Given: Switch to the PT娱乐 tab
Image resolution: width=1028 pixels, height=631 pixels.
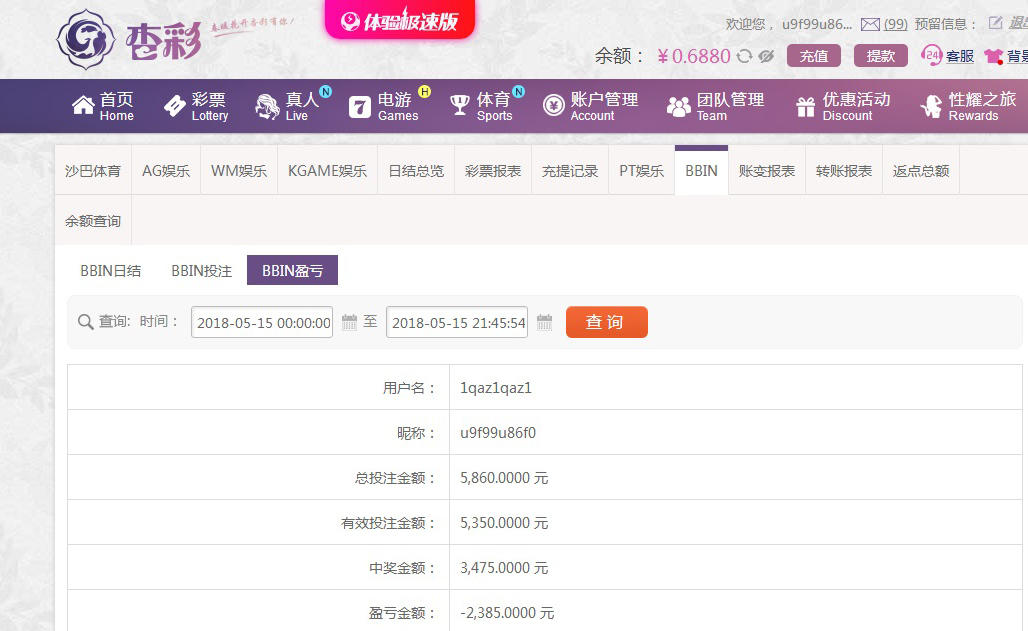Looking at the screenshot, I should pyautogui.click(x=641, y=171).
